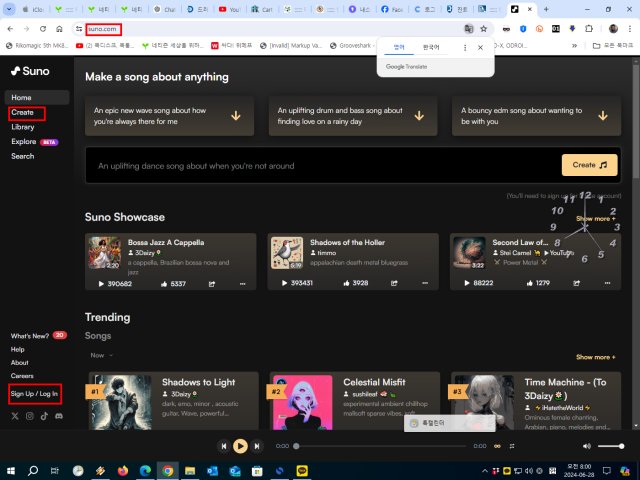Show more Trending songs
This screenshot has height=480, width=640.
(596, 357)
